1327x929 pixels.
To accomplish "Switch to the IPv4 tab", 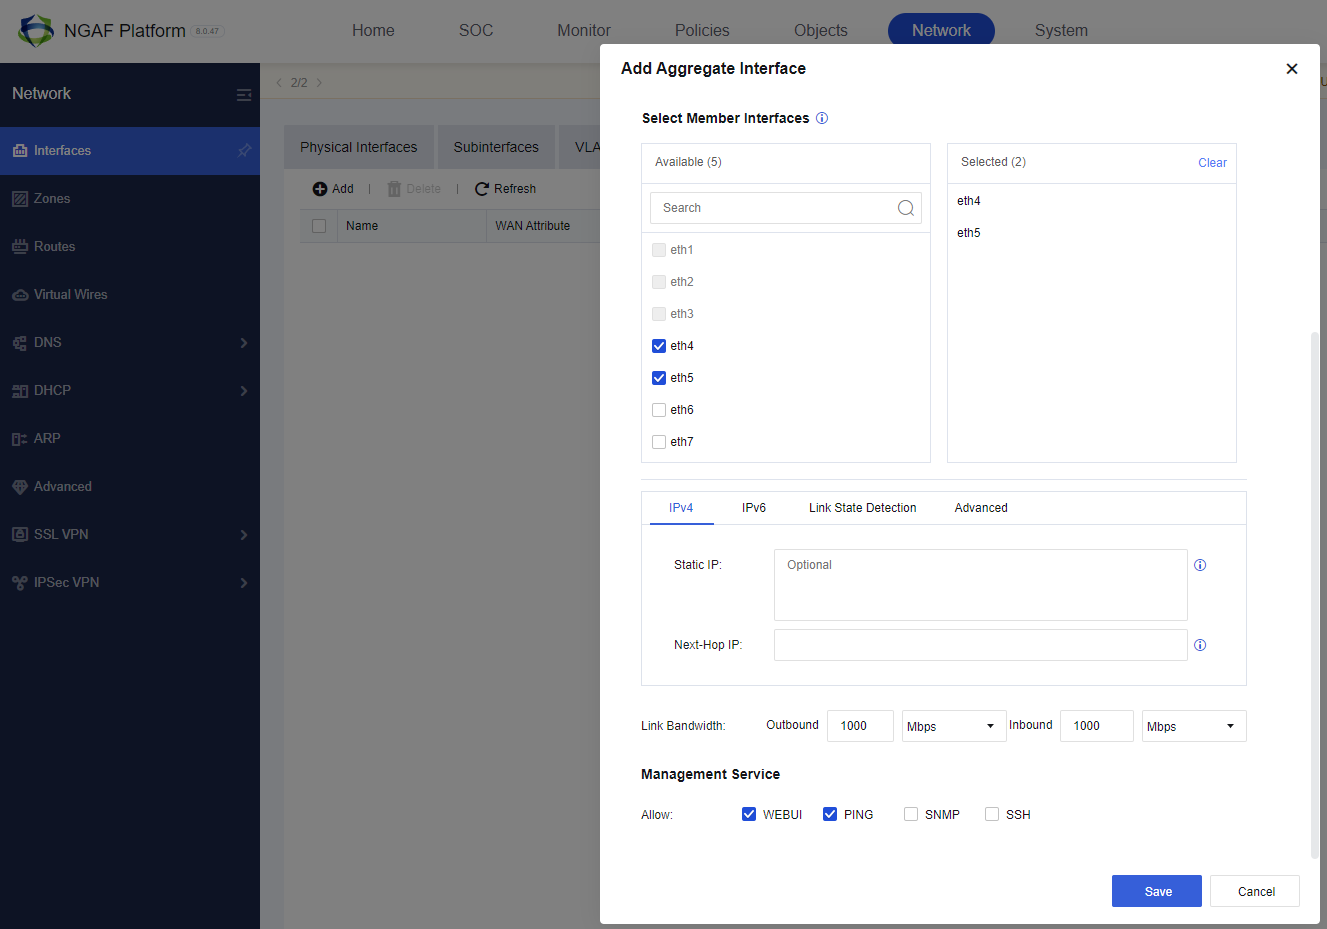I will 681,508.
